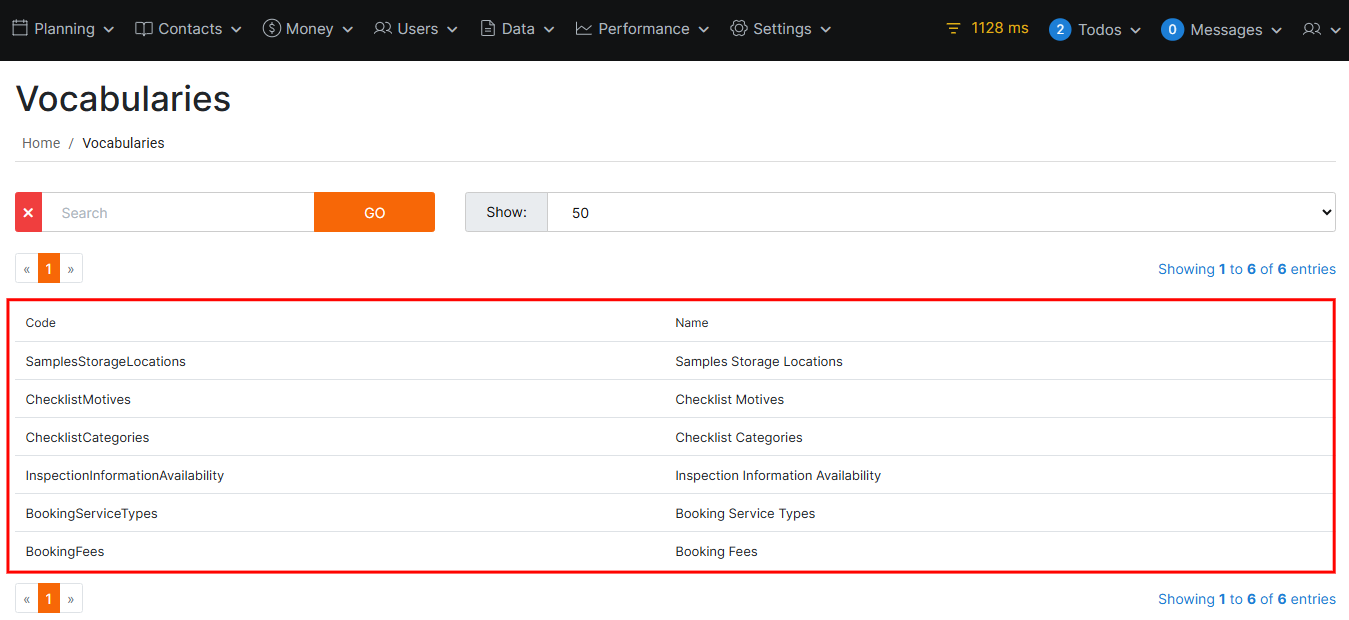The image size is (1349, 620).
Task: Click the calendar icon beside Planning
Action: tap(20, 29)
